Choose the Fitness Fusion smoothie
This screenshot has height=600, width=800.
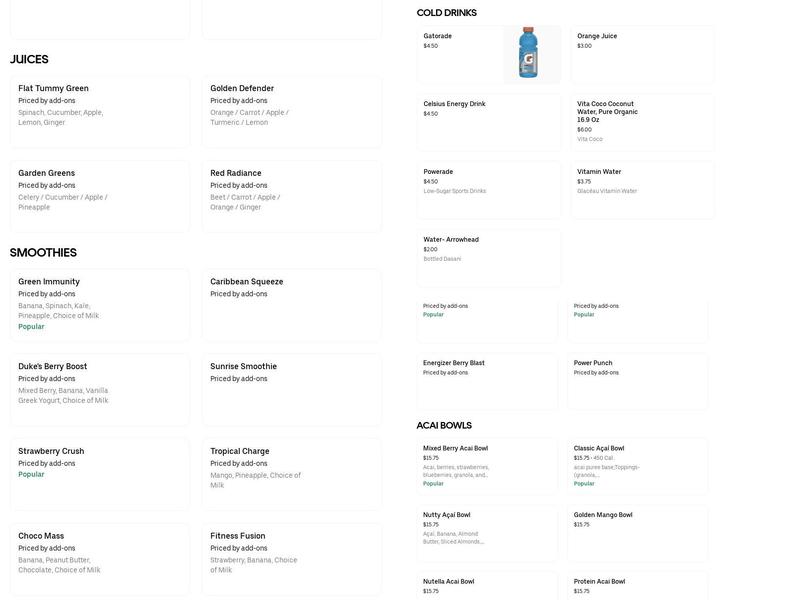click(x=291, y=558)
